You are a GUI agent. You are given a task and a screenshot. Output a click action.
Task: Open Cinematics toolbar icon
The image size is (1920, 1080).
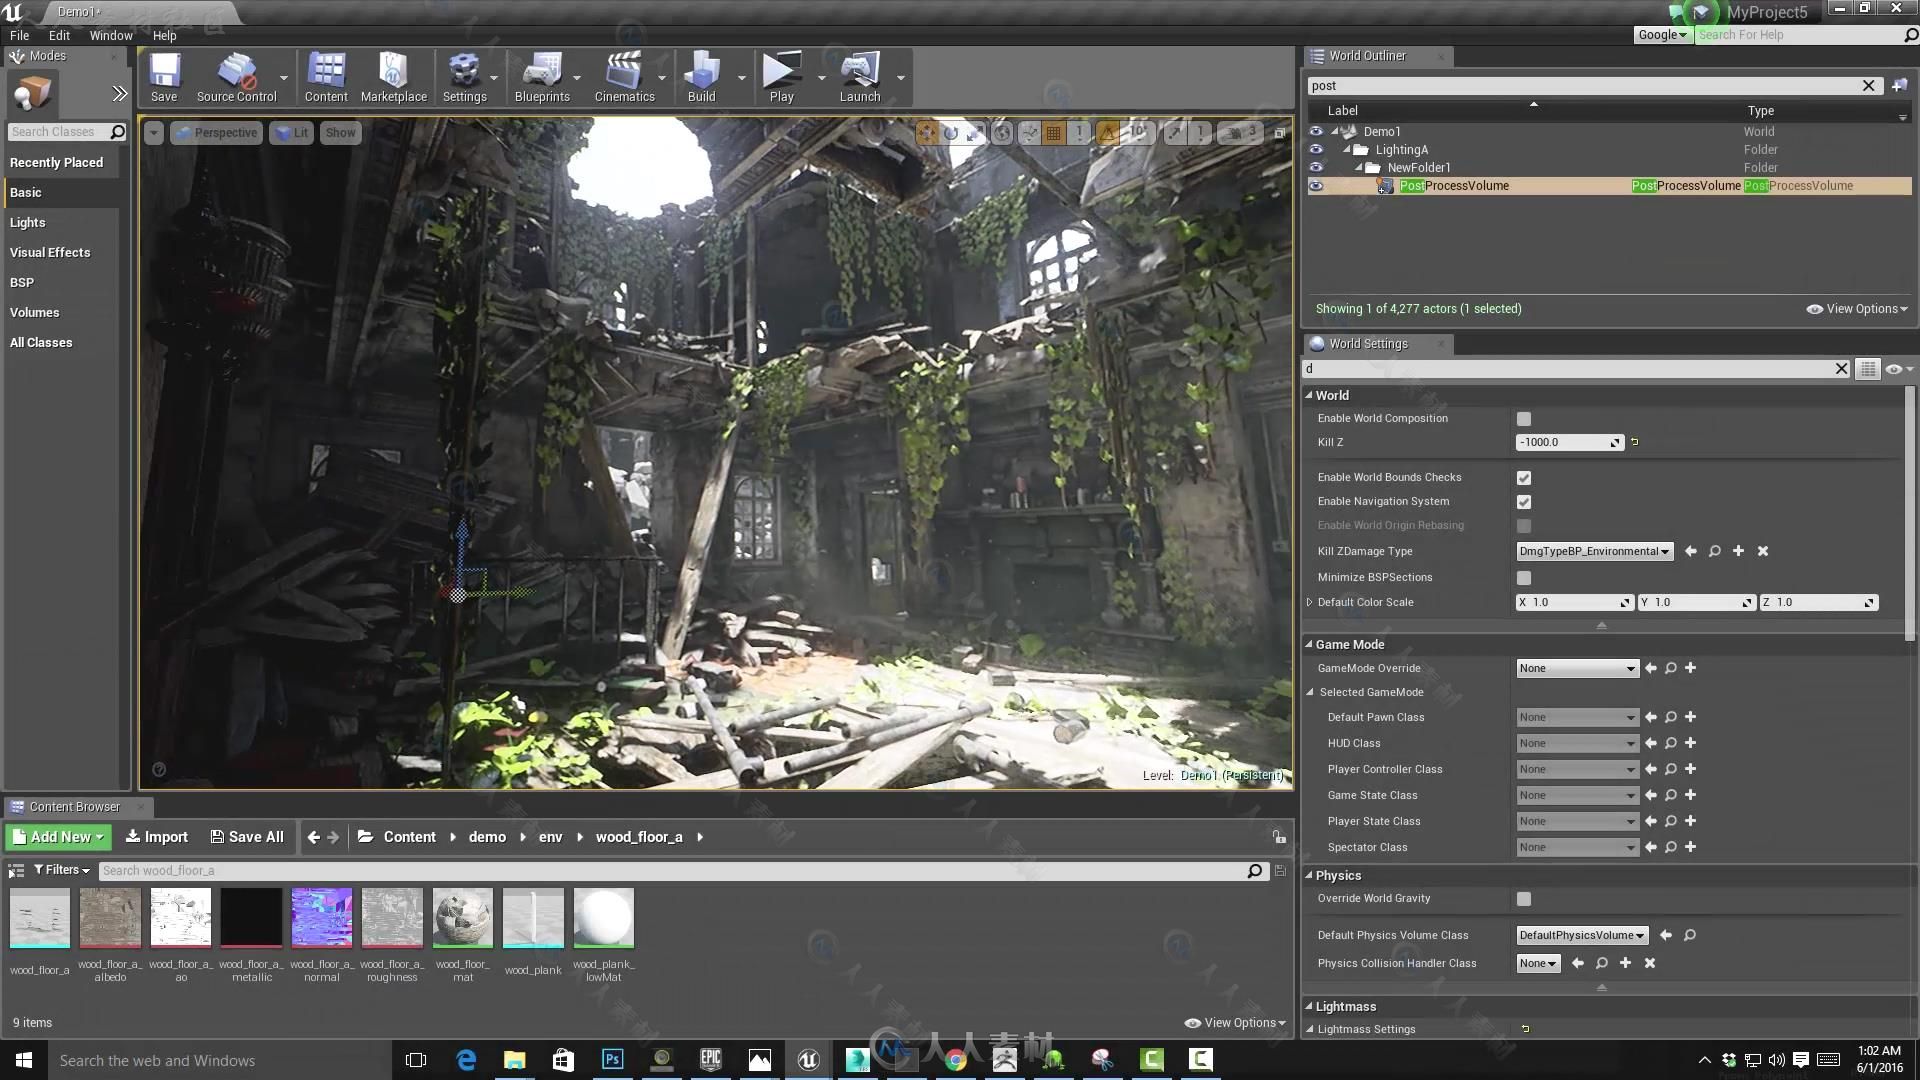[x=624, y=77]
